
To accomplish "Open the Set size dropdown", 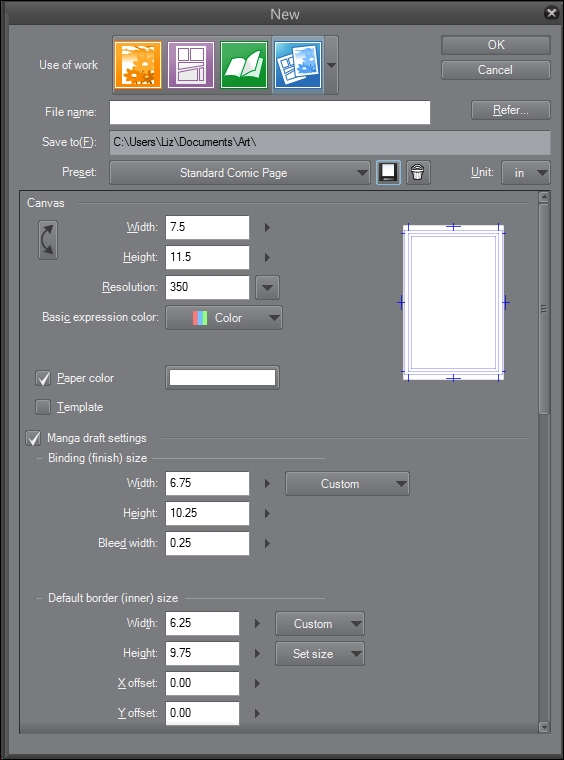I will pyautogui.click(x=320, y=654).
